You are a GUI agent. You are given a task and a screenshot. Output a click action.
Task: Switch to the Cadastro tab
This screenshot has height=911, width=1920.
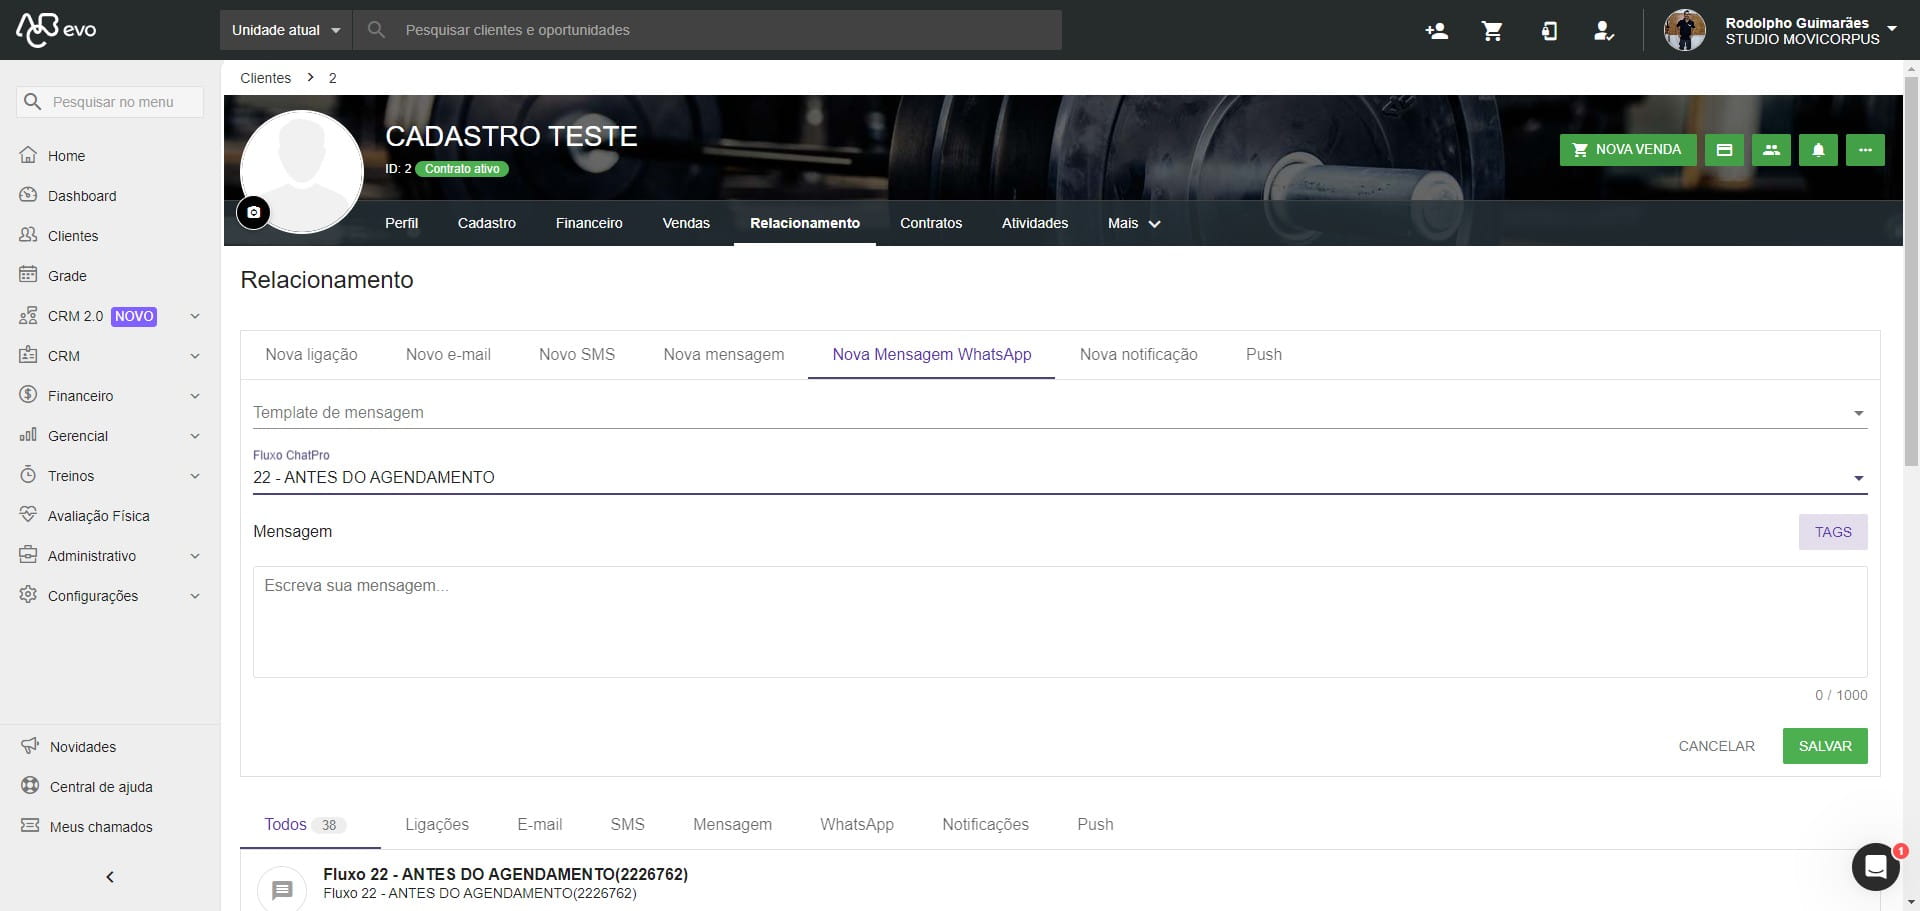(487, 223)
